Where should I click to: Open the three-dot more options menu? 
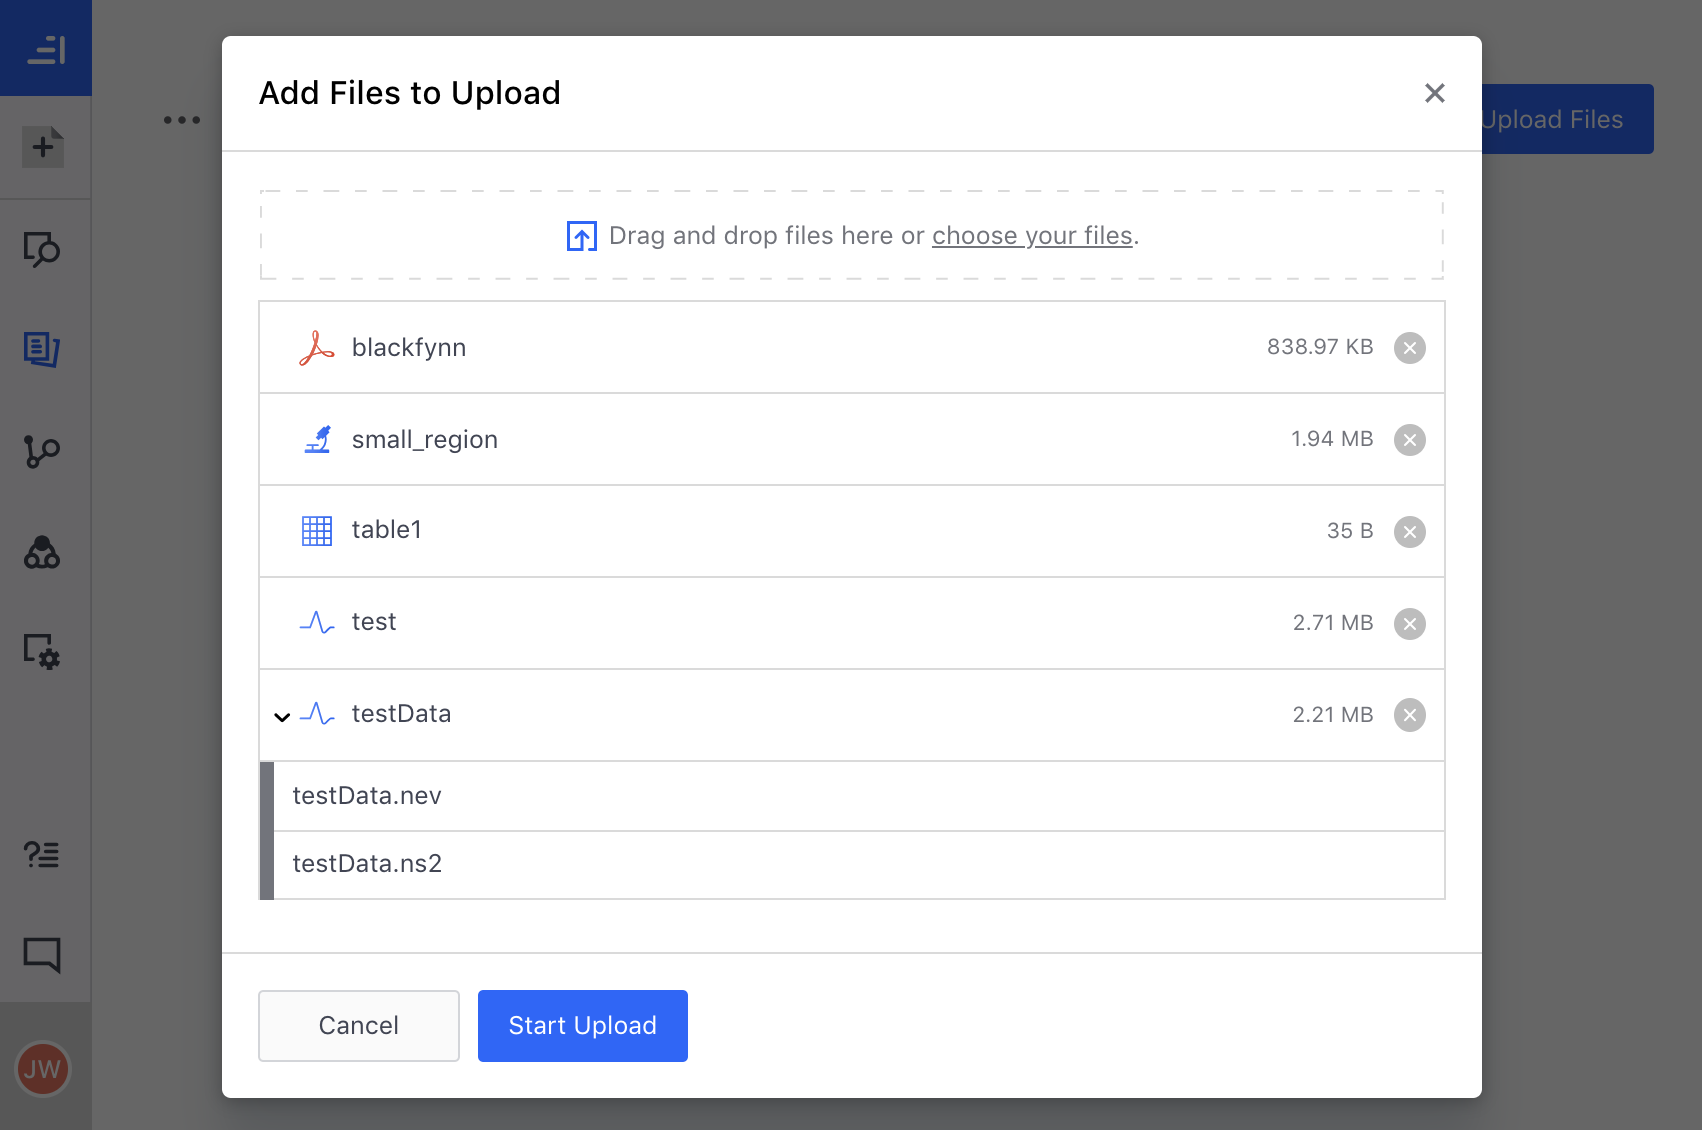(182, 120)
